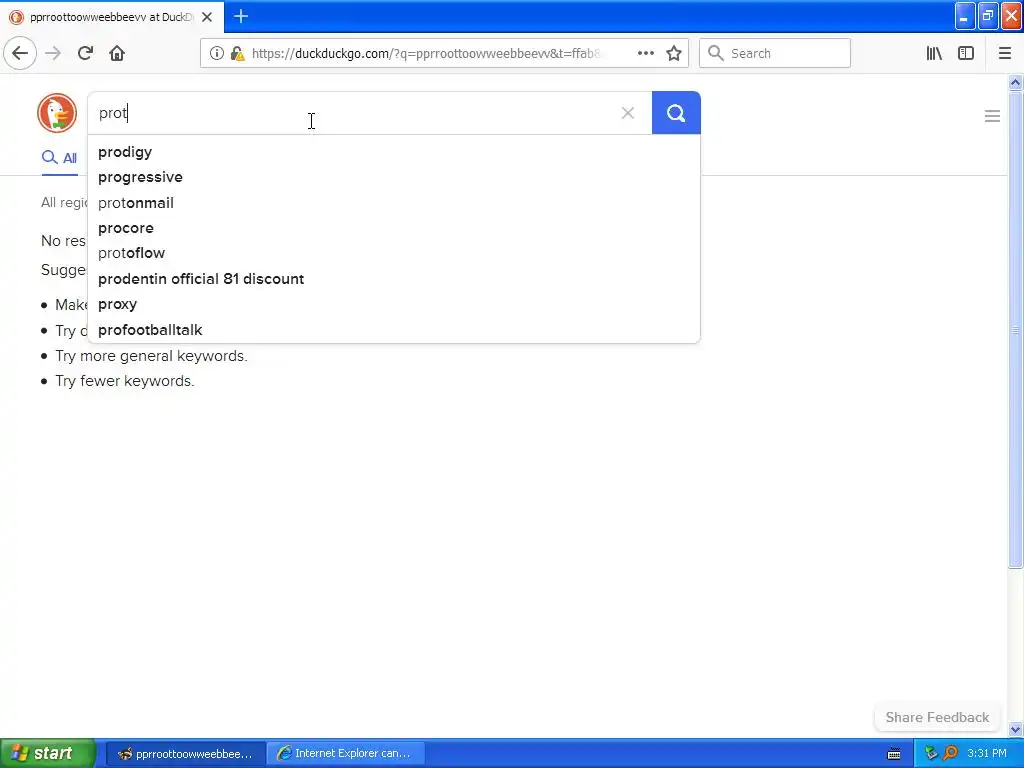Open a new tab with plus

(241, 16)
